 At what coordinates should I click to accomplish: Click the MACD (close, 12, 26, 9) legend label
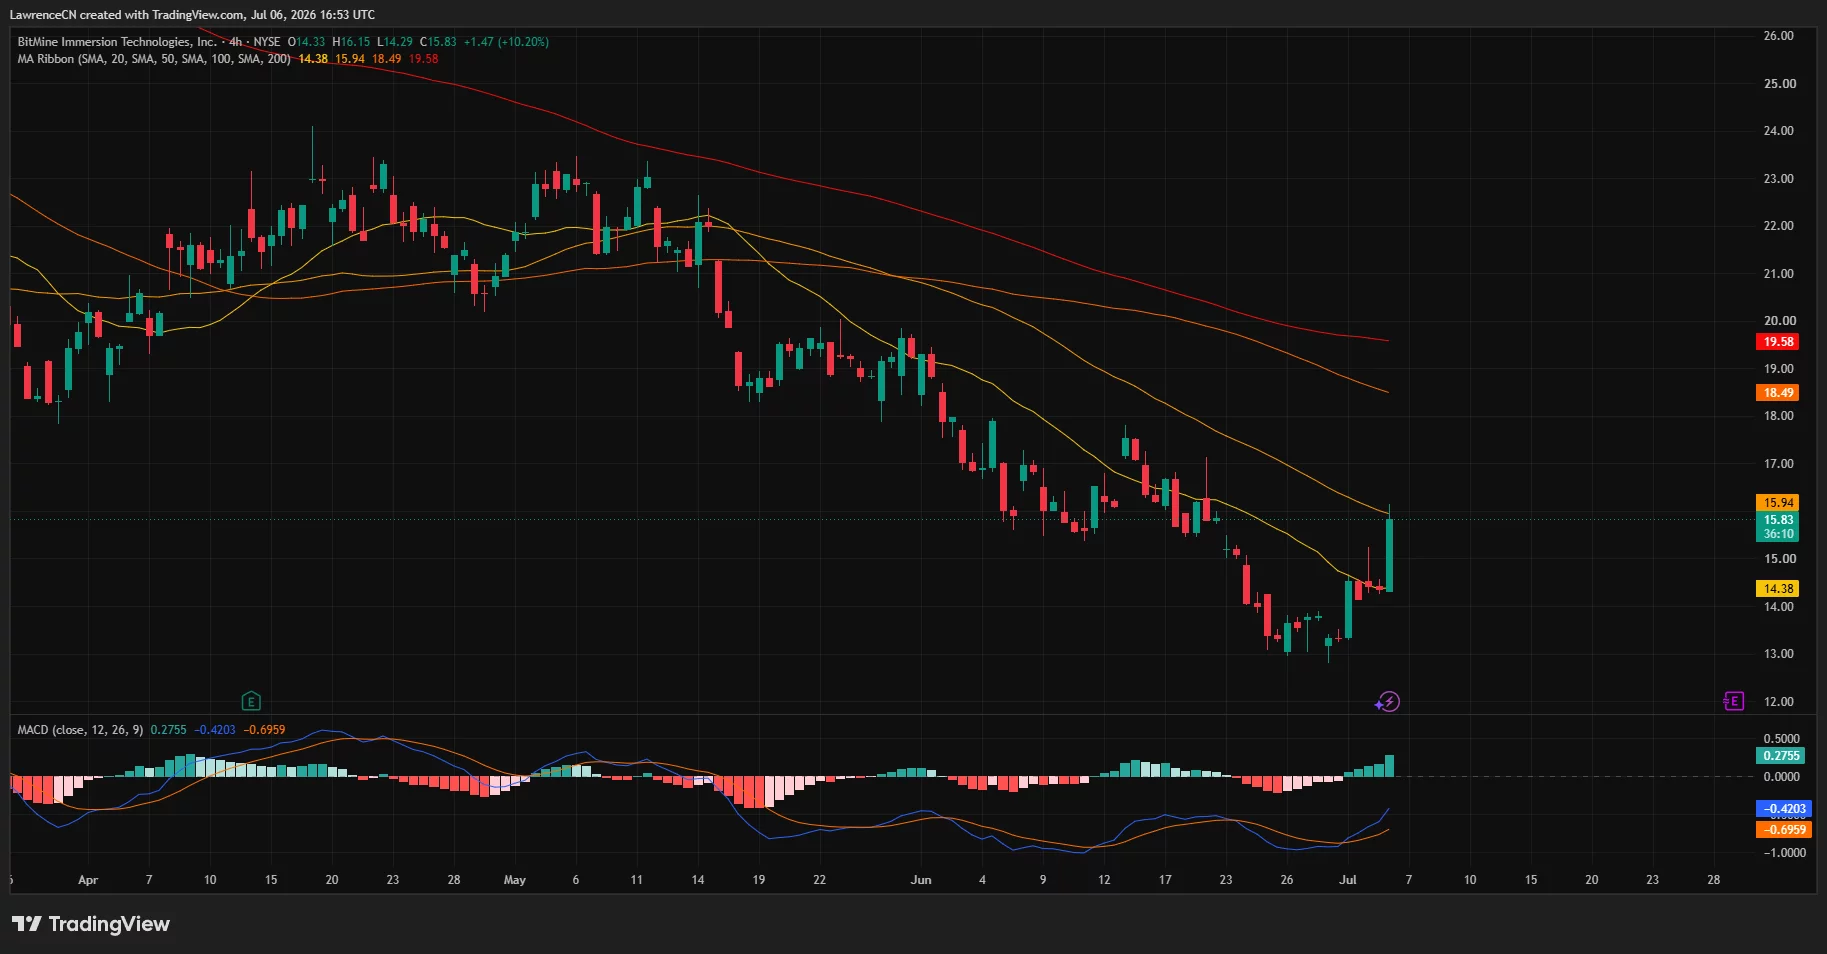point(80,730)
